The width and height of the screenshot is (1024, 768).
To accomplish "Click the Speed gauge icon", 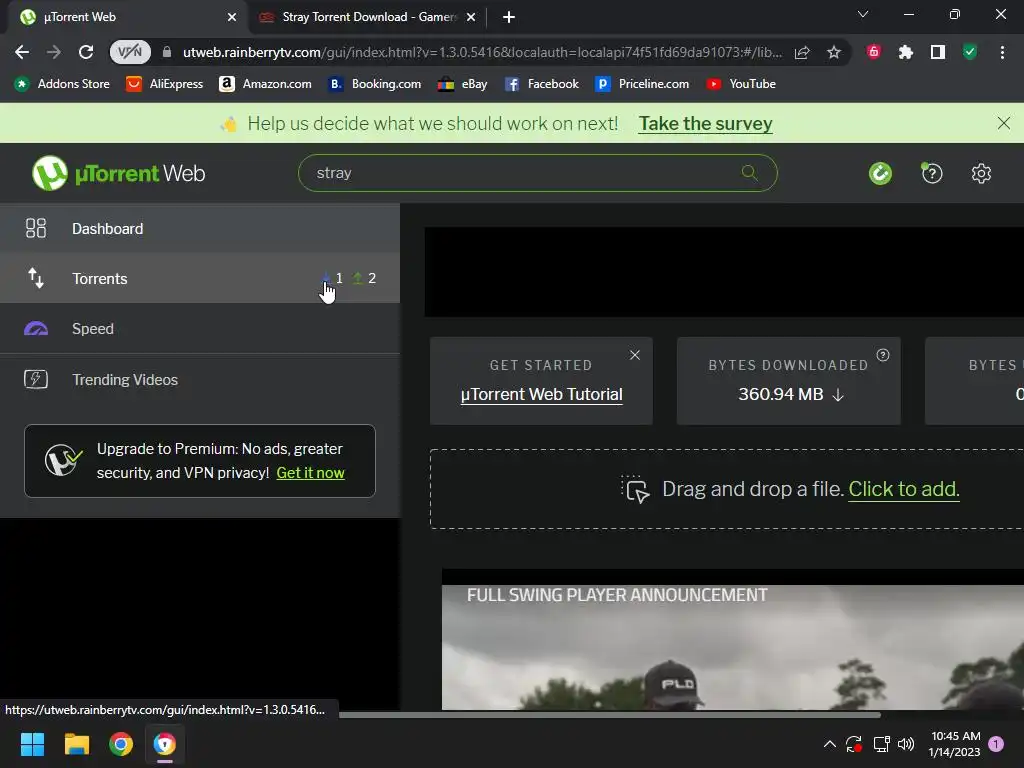I will [36, 328].
